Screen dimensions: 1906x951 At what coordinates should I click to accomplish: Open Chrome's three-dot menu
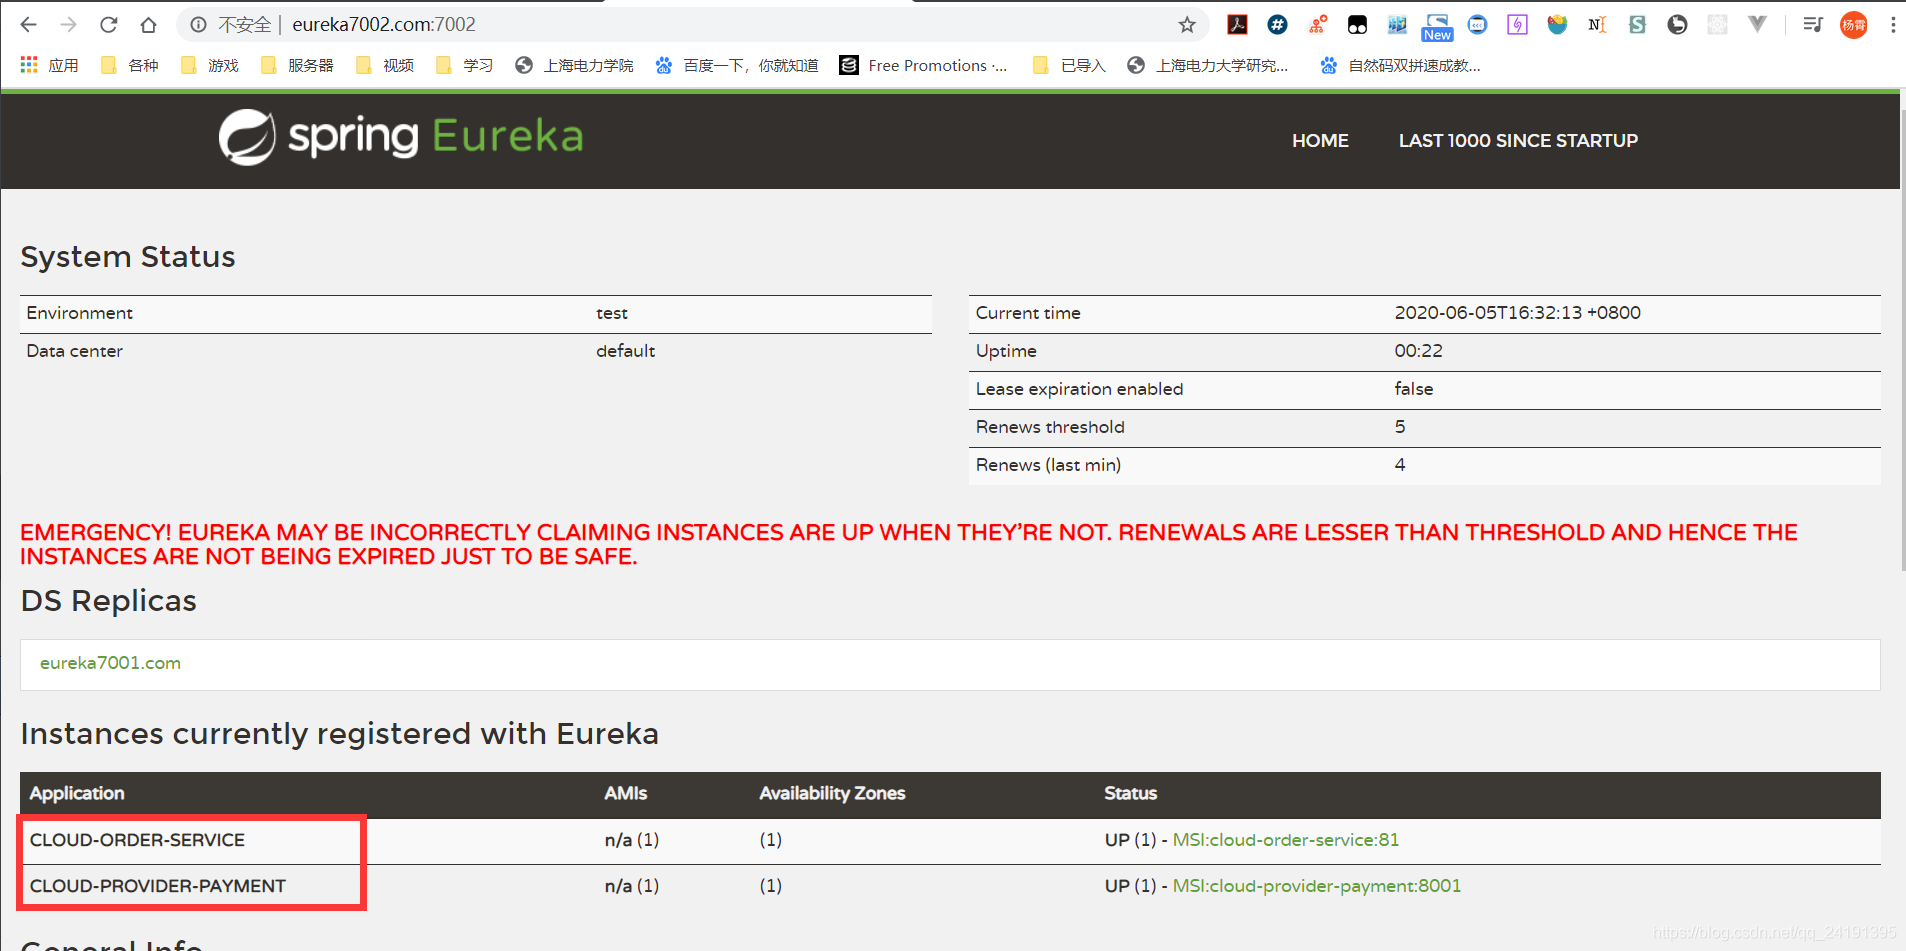click(x=1892, y=25)
